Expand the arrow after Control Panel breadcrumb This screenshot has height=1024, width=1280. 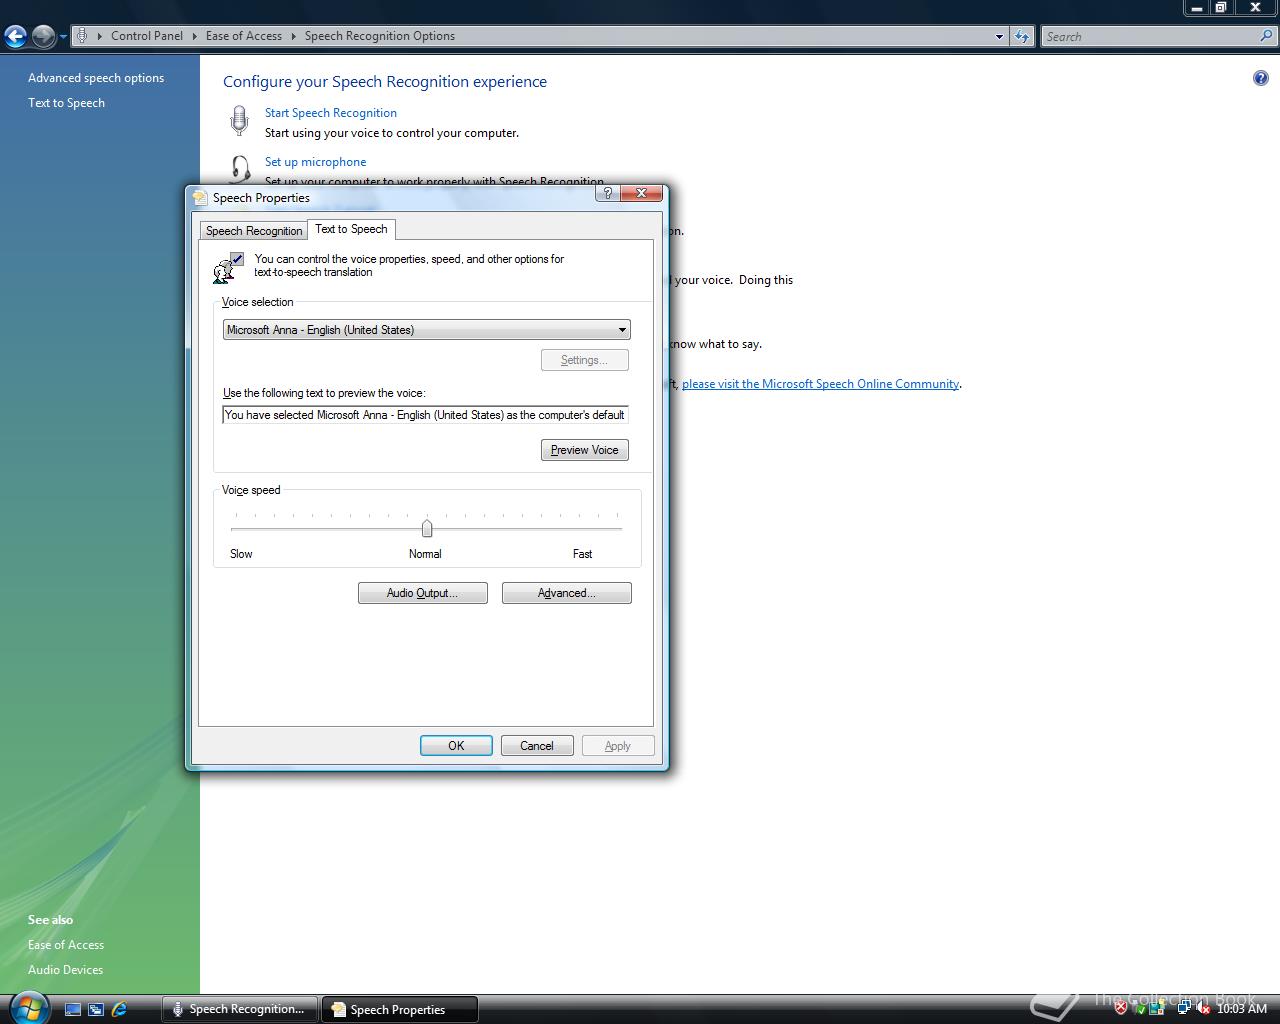point(194,36)
